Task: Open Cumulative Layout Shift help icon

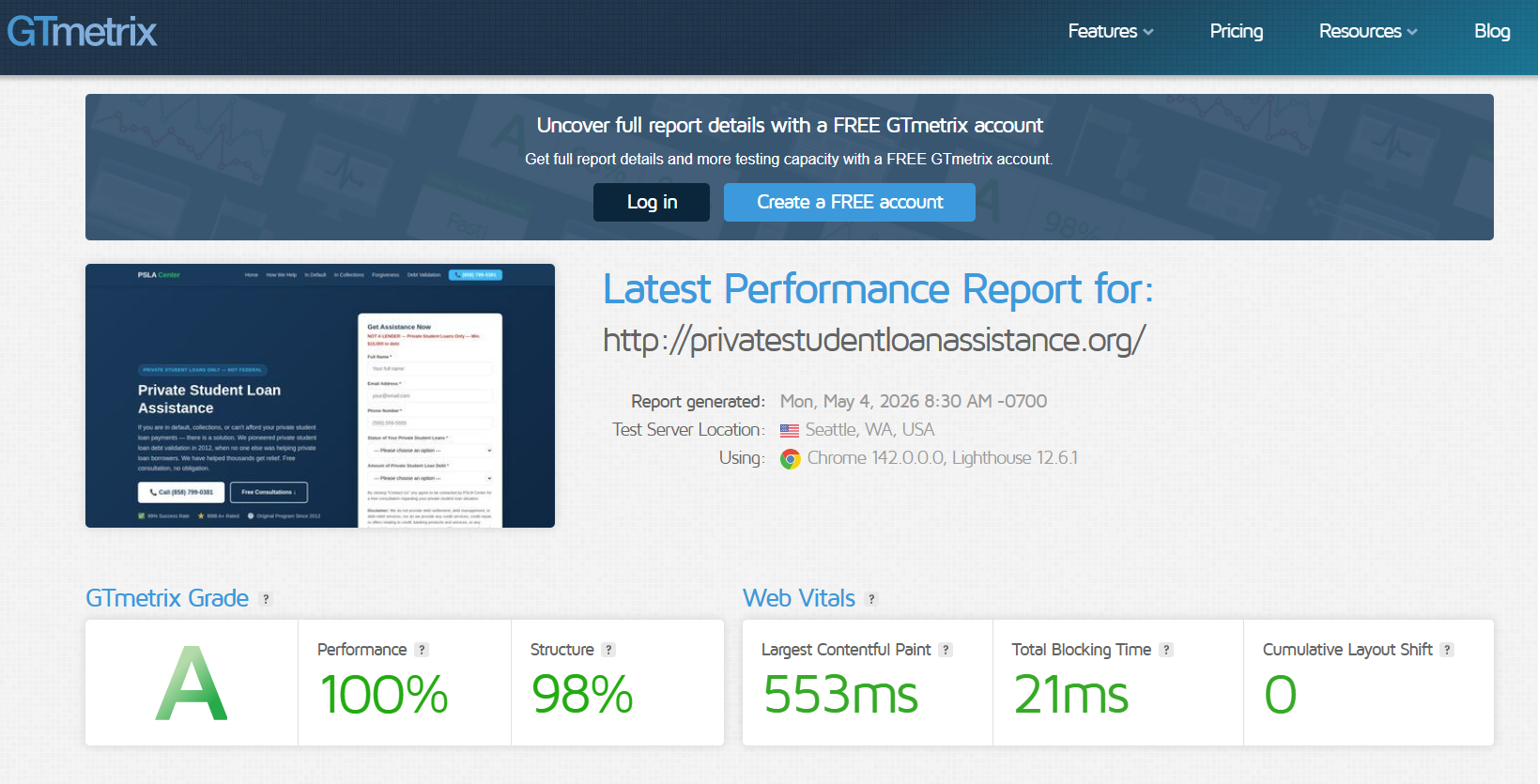Action: [x=1447, y=650]
